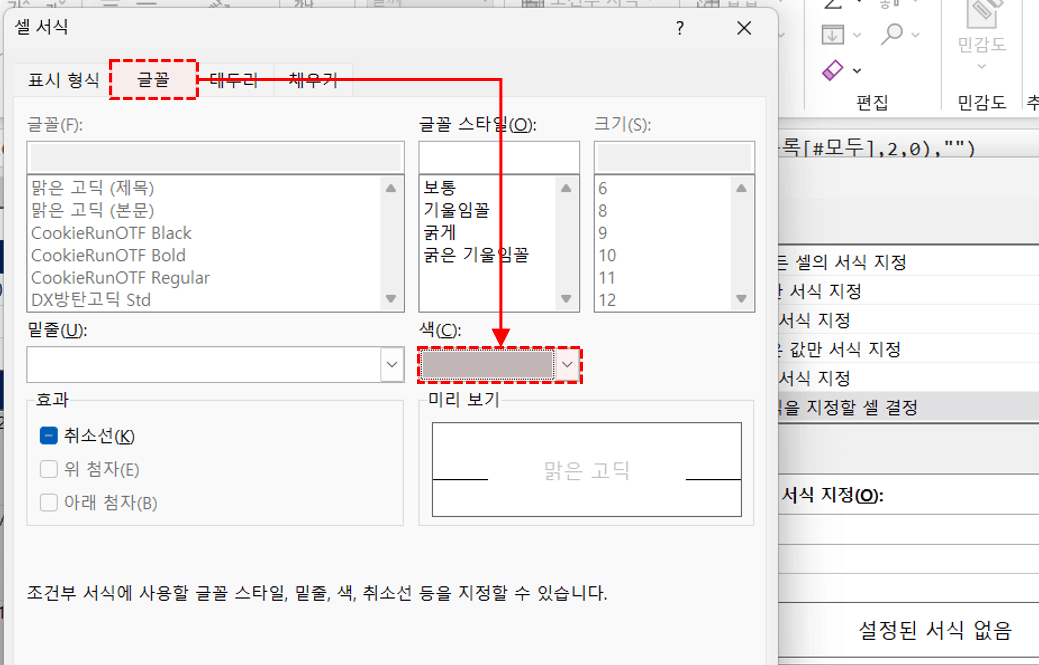
Task: Expand the find magnifier dropdown arrow
Action: 916,34
